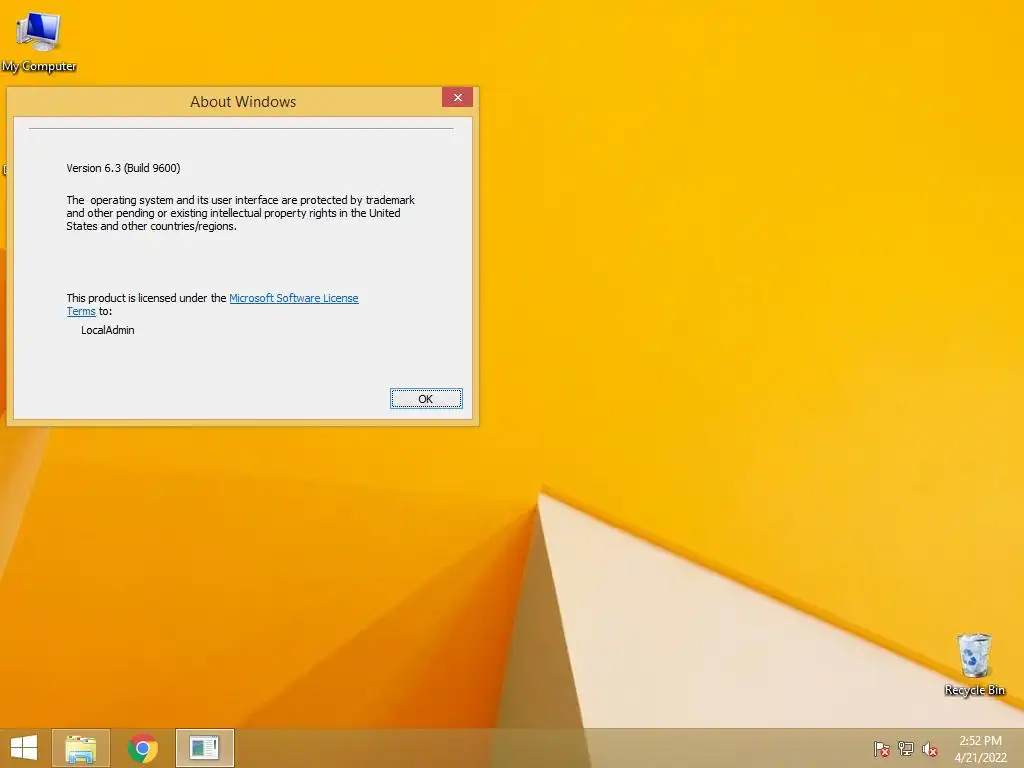This screenshot has height=768, width=1024.
Task: Click the 4/21/2022 date in taskbar
Action: [x=980, y=758]
